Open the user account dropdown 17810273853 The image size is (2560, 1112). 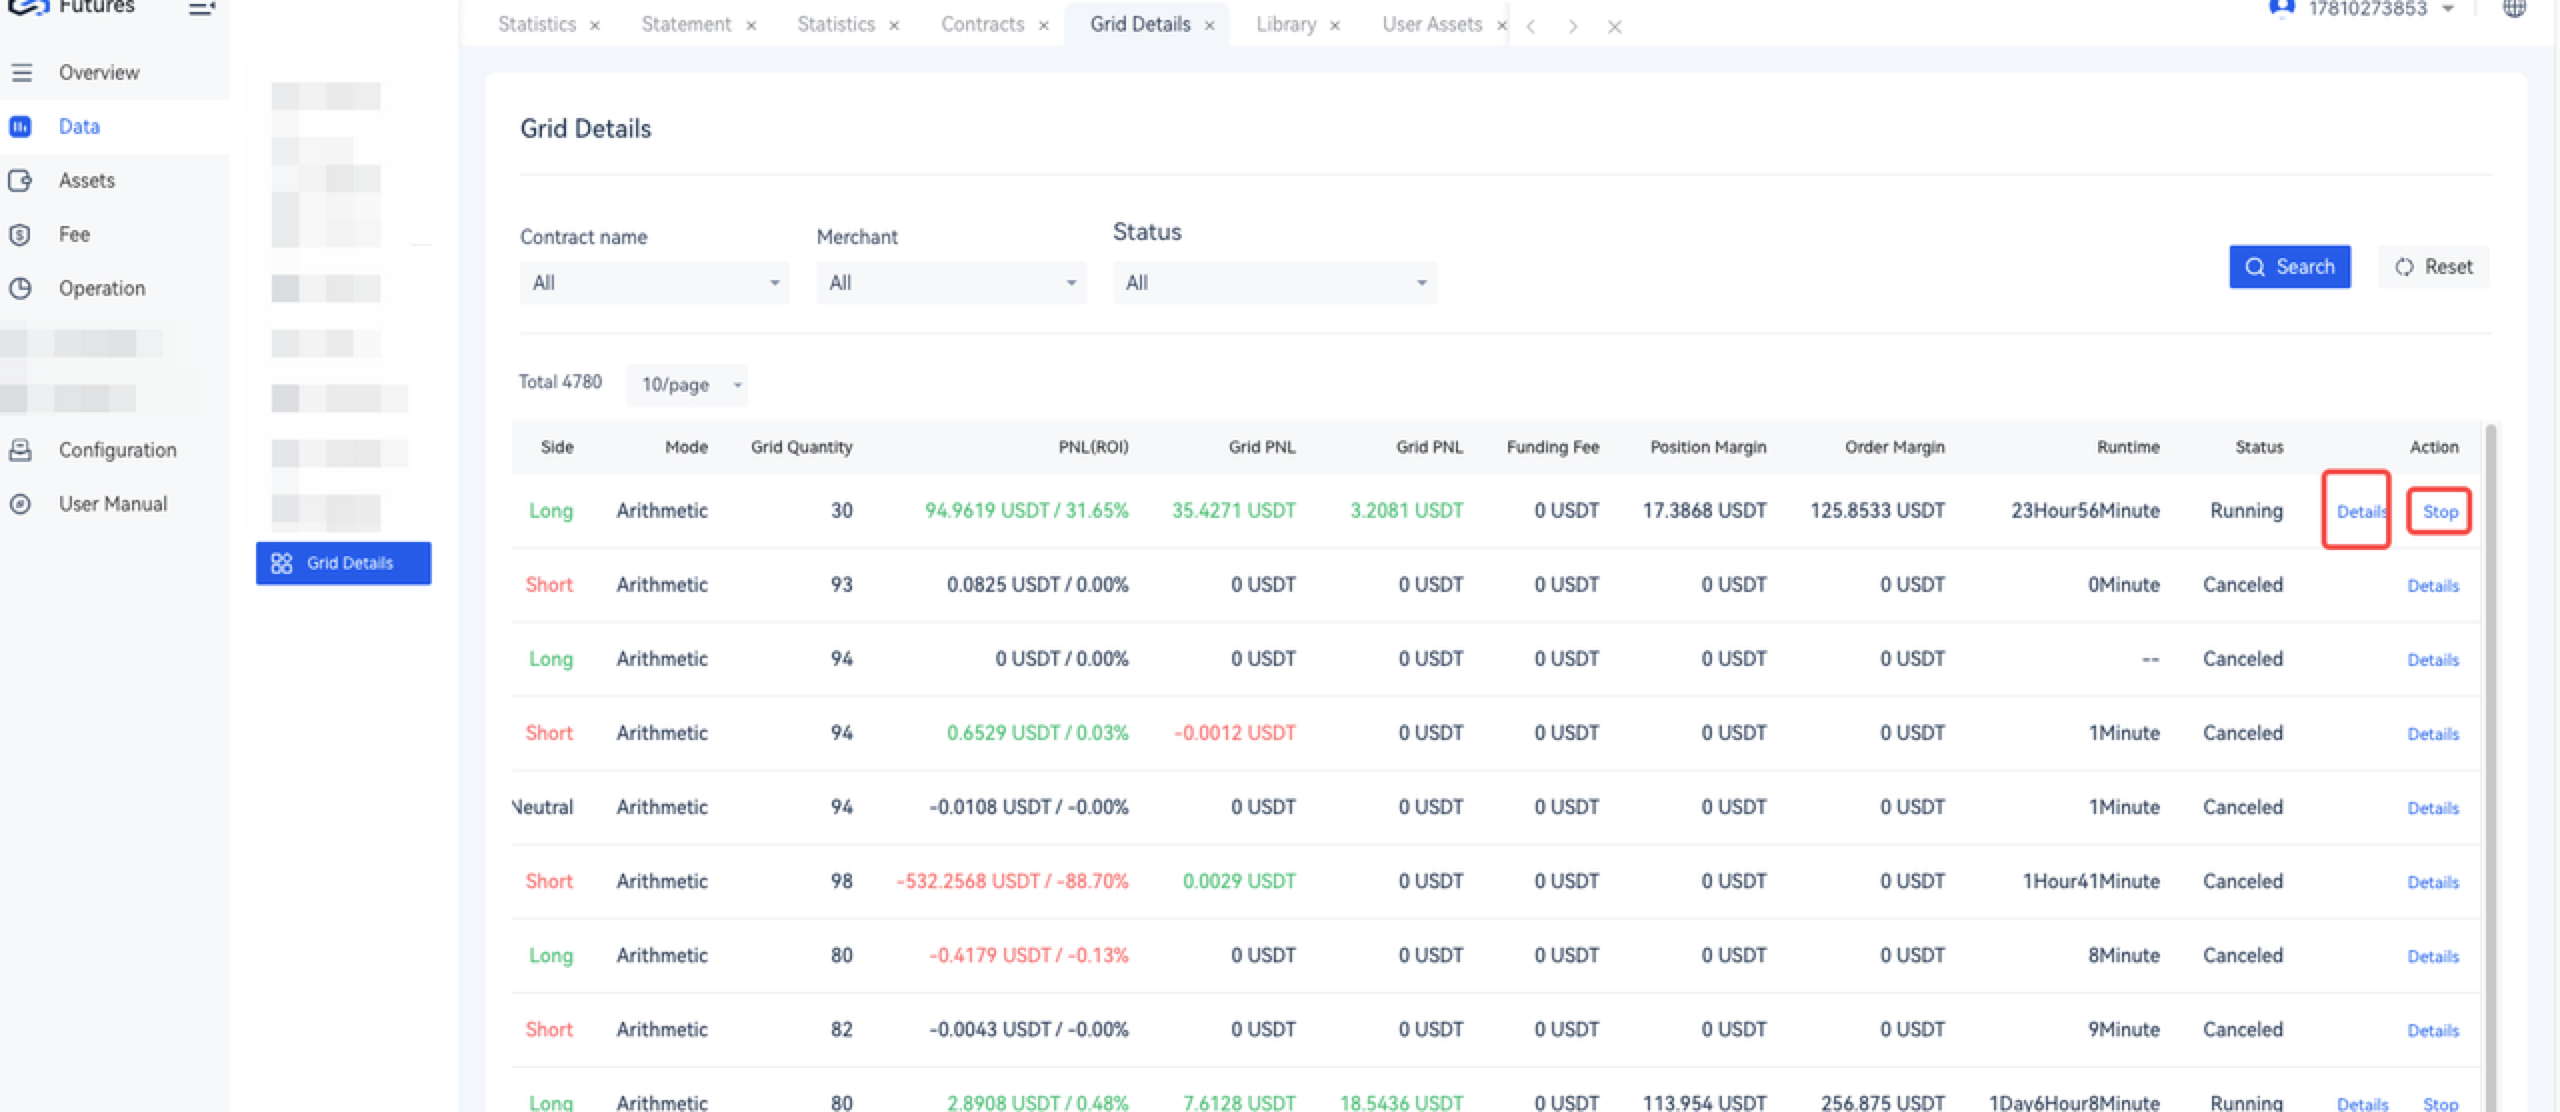point(2366,9)
